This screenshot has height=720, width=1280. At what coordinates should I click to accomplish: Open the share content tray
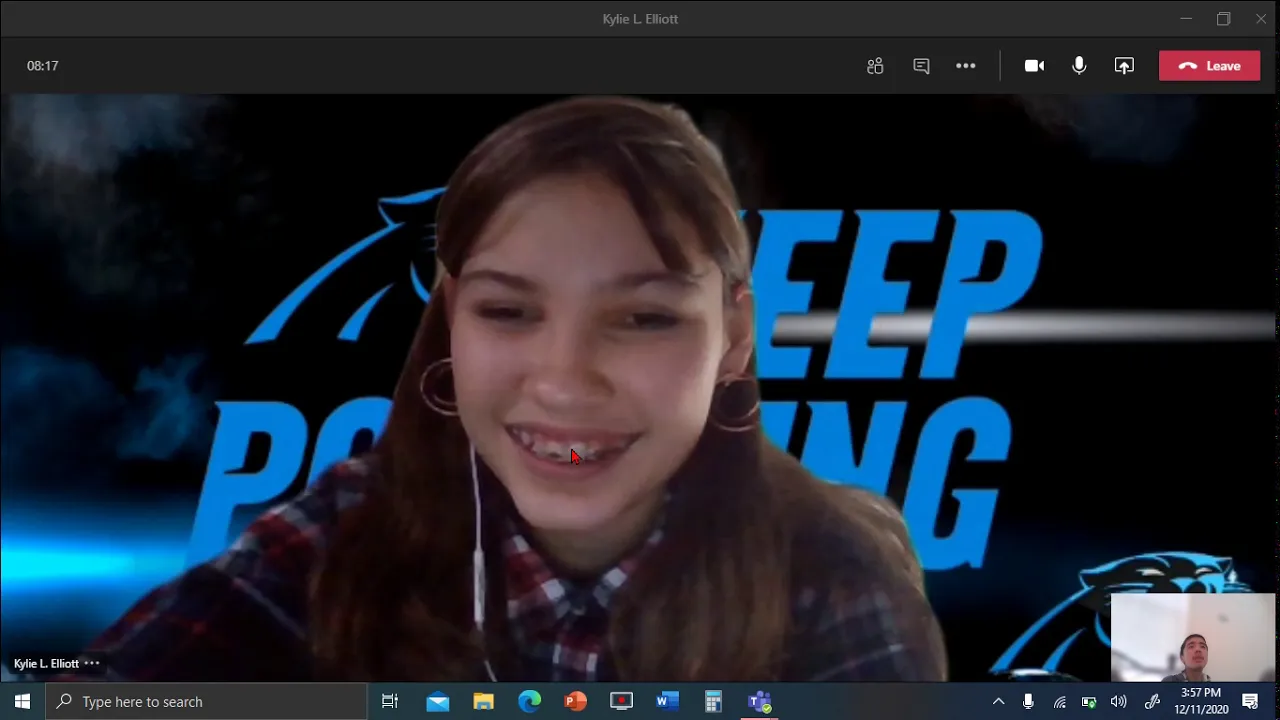[1124, 66]
